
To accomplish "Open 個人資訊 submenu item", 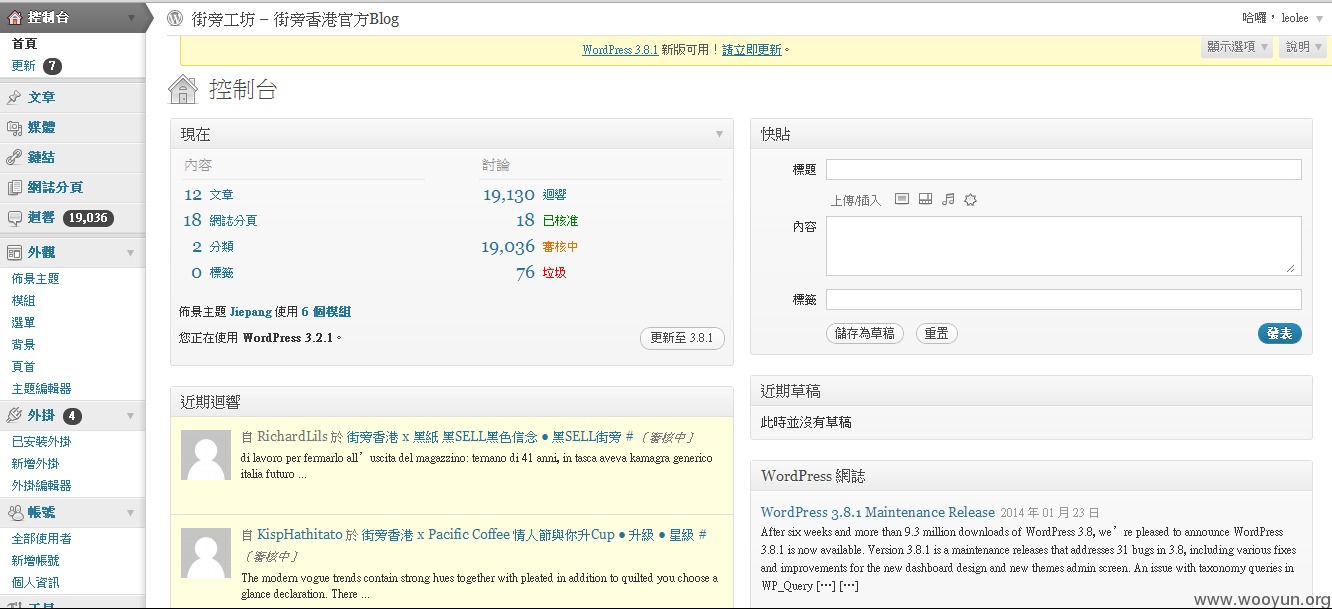I will click(35, 583).
